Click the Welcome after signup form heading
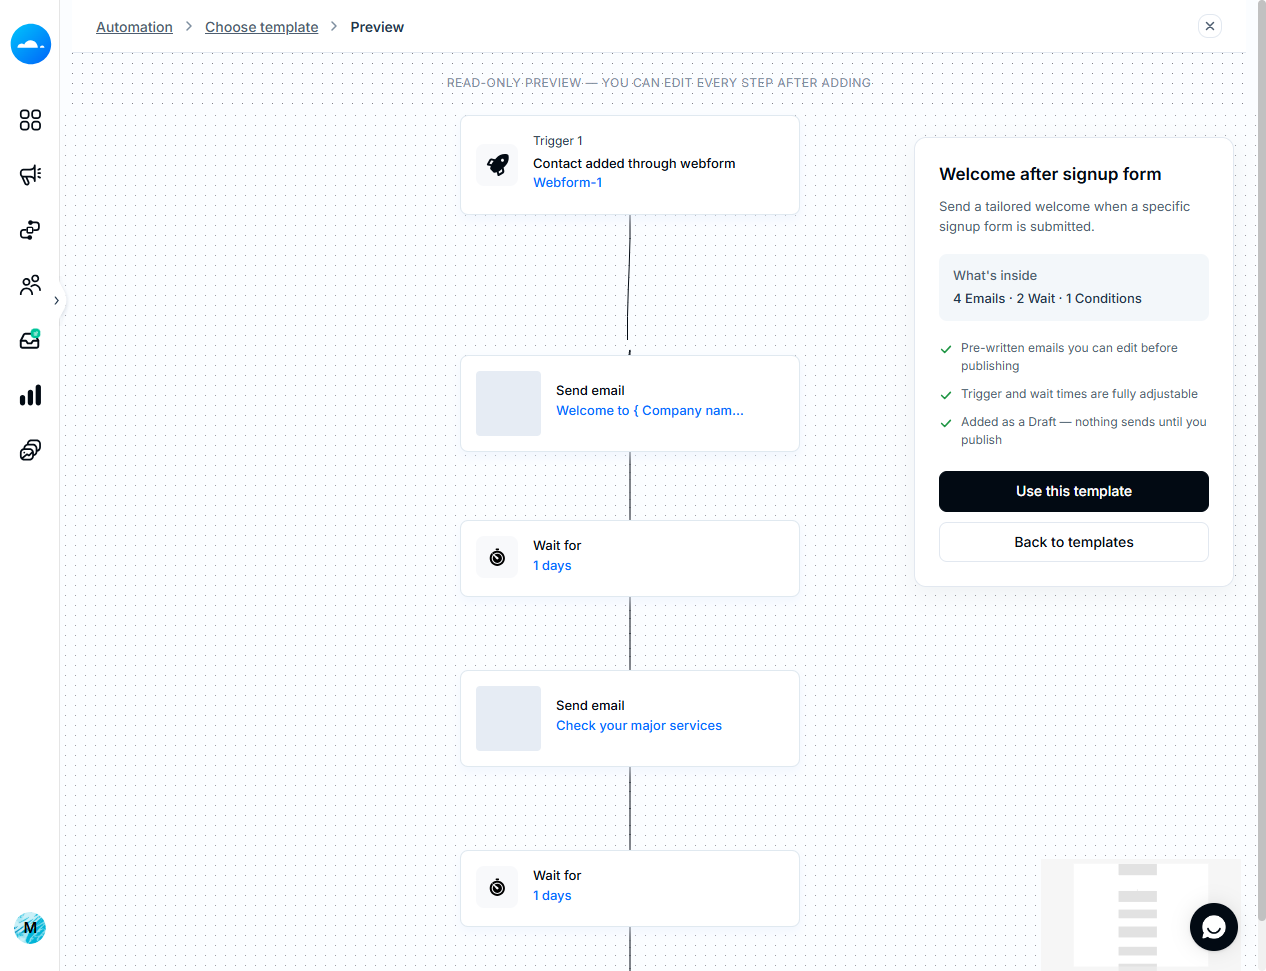The image size is (1266, 971). click(x=1050, y=174)
